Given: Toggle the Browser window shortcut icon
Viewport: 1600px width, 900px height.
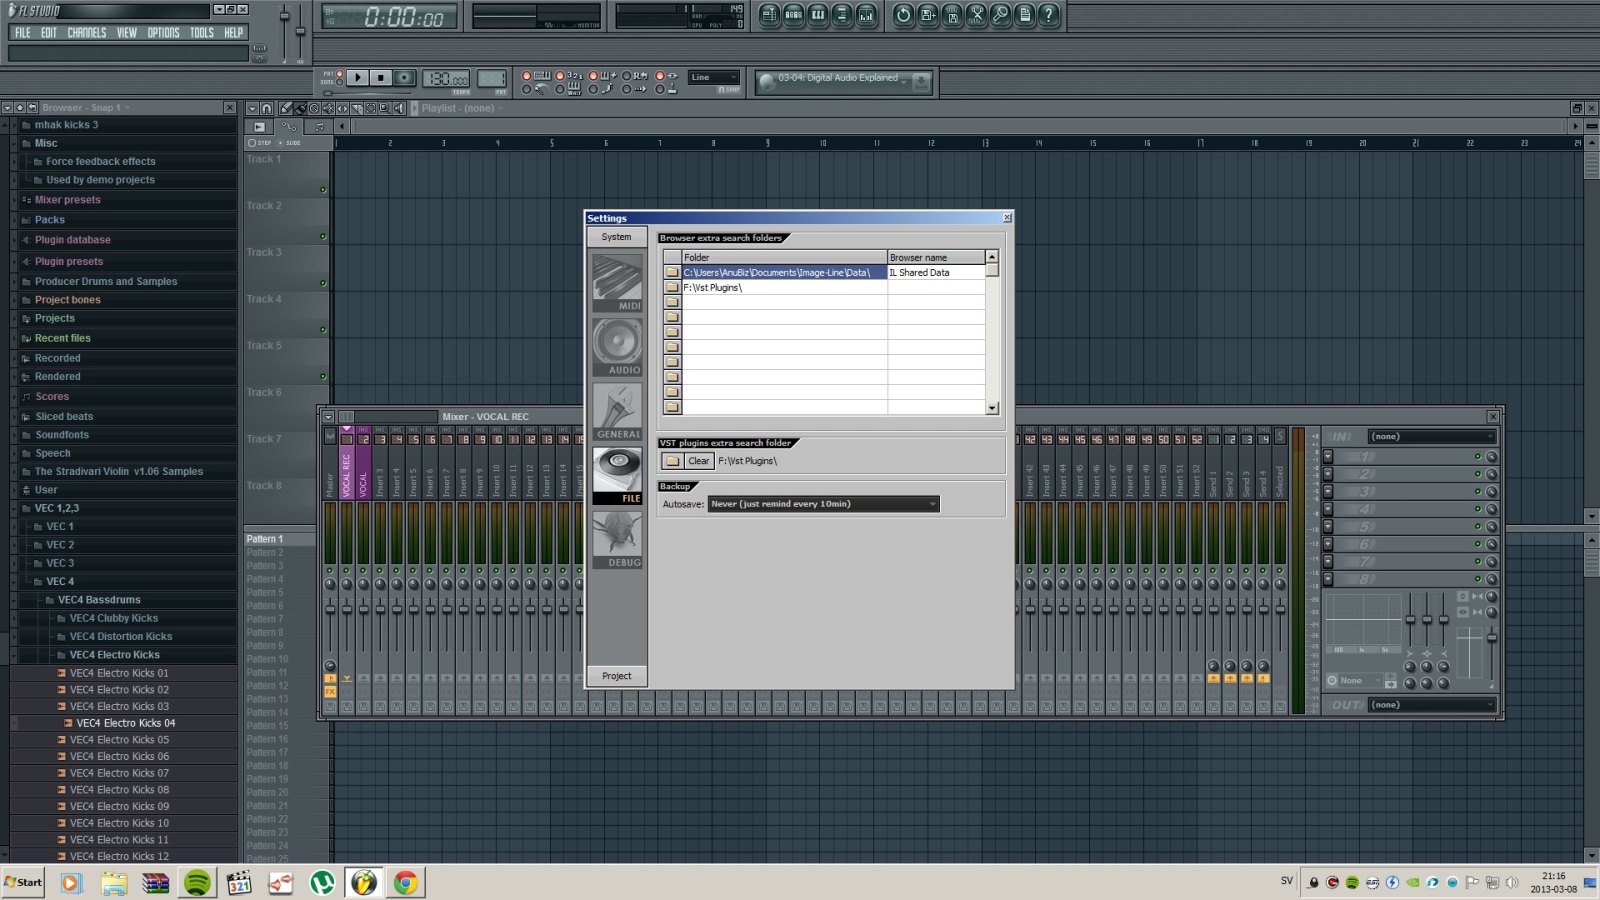Looking at the screenshot, I should coord(842,15).
